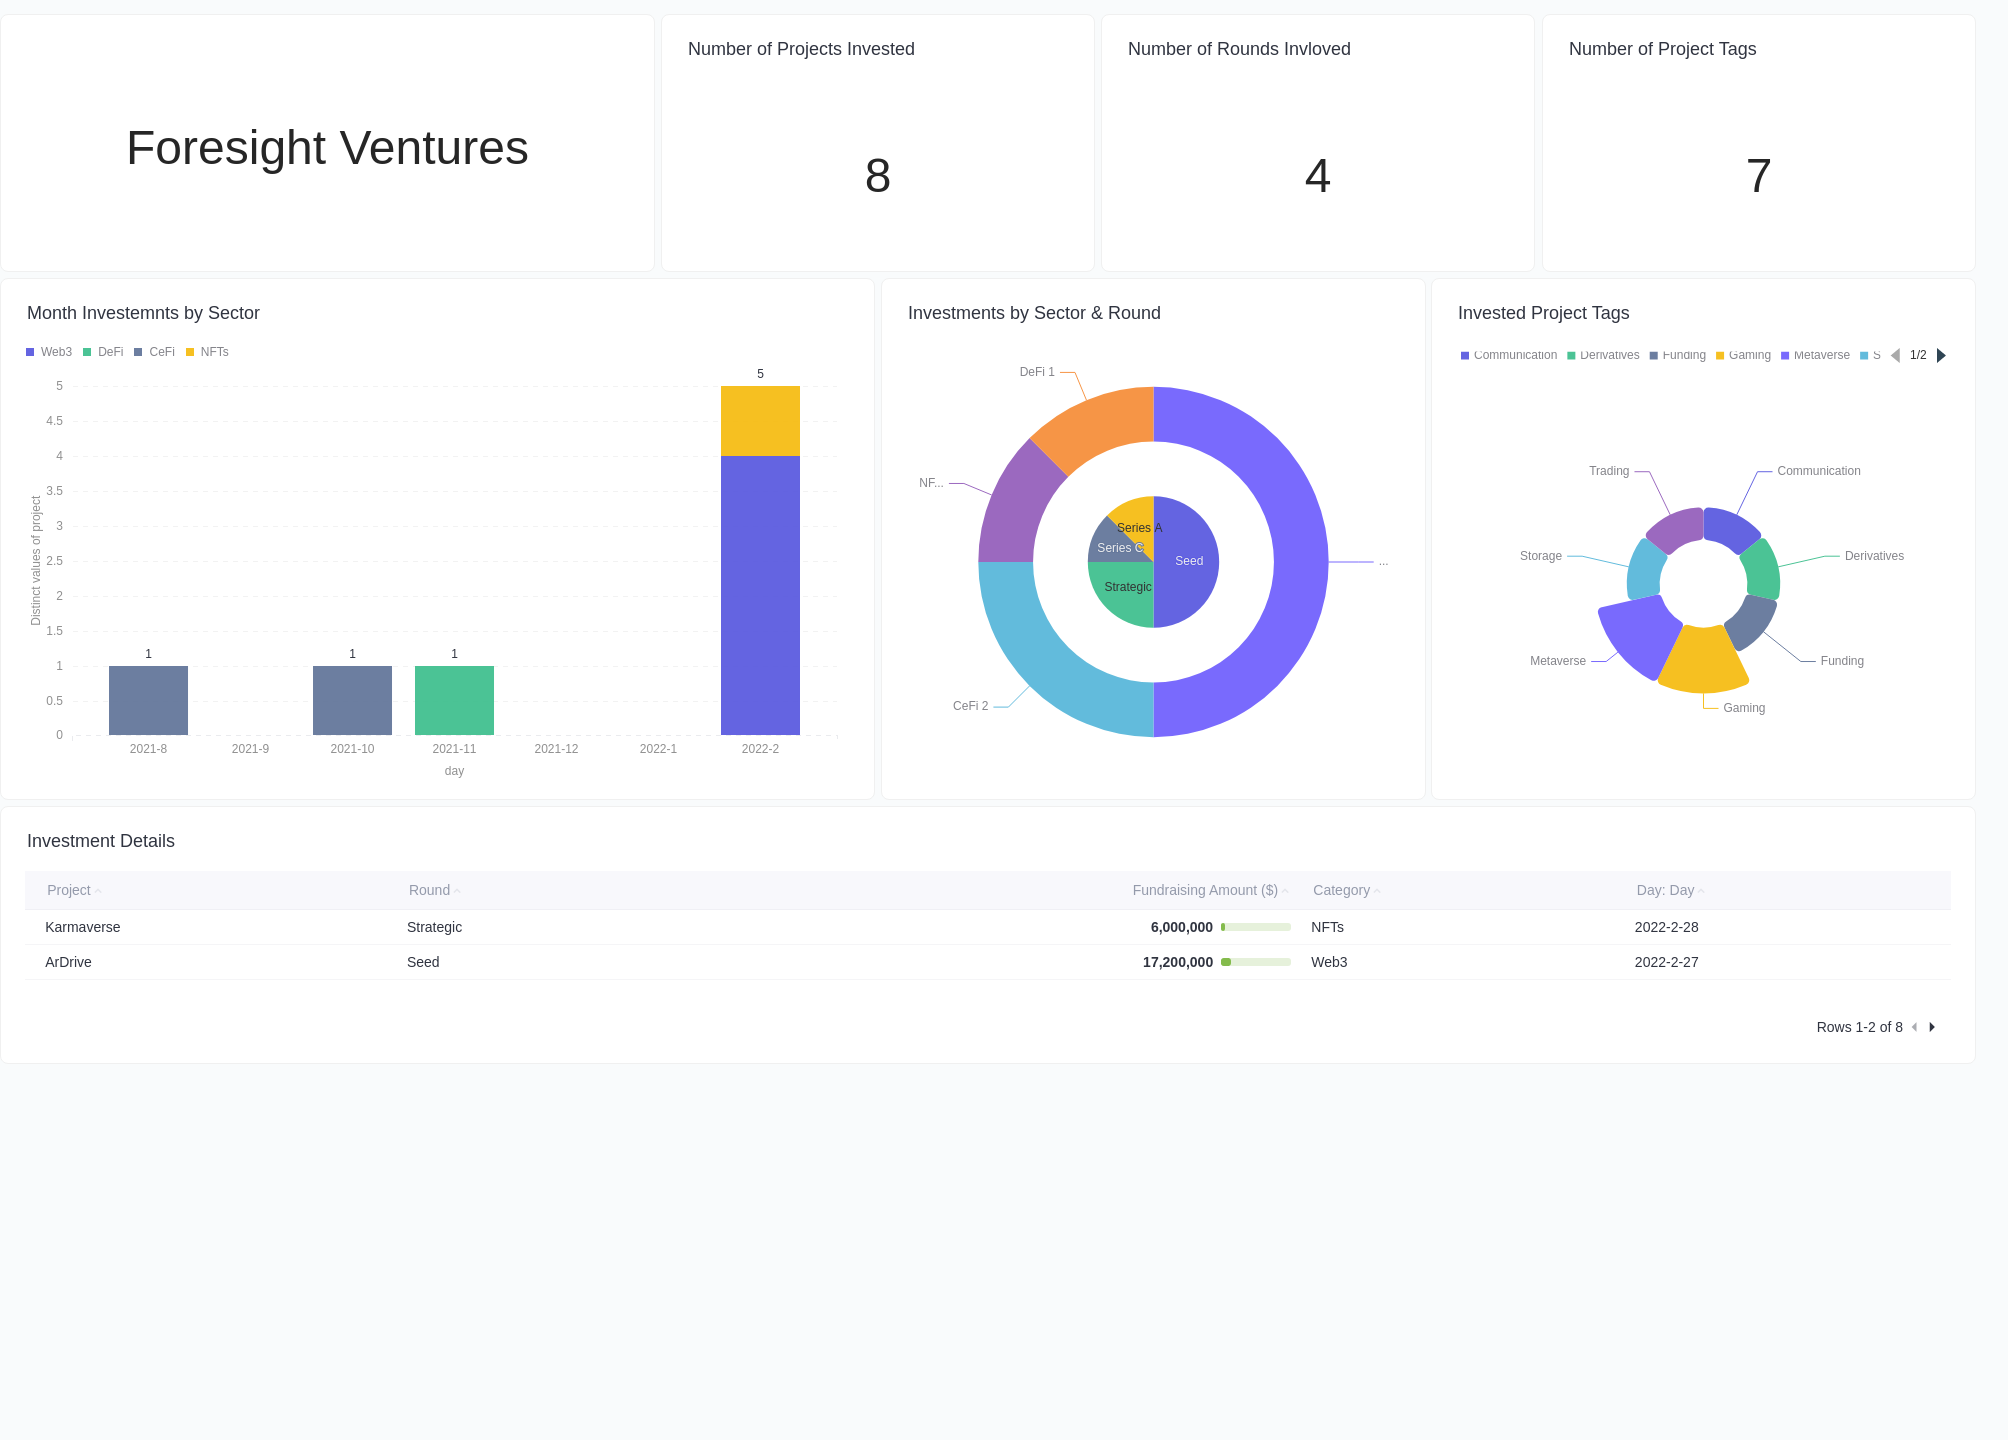Click the ArDrive project cell

(68, 962)
